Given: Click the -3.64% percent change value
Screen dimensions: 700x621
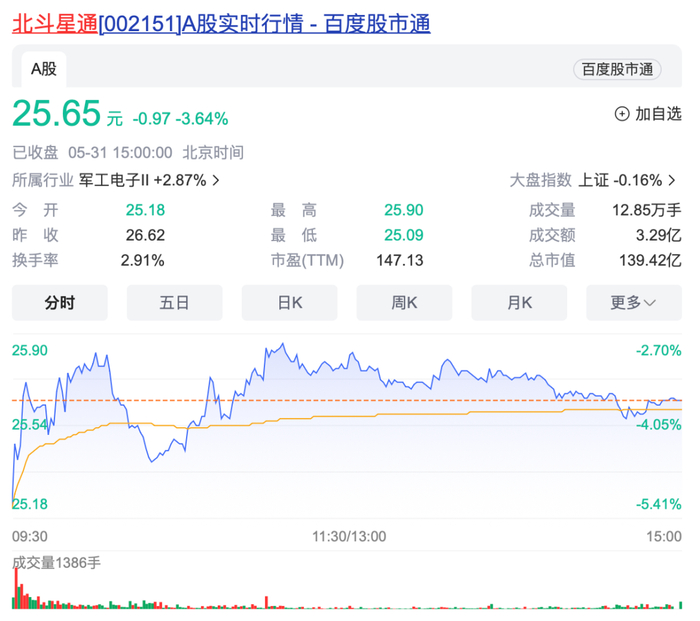Looking at the screenshot, I should 202,119.
